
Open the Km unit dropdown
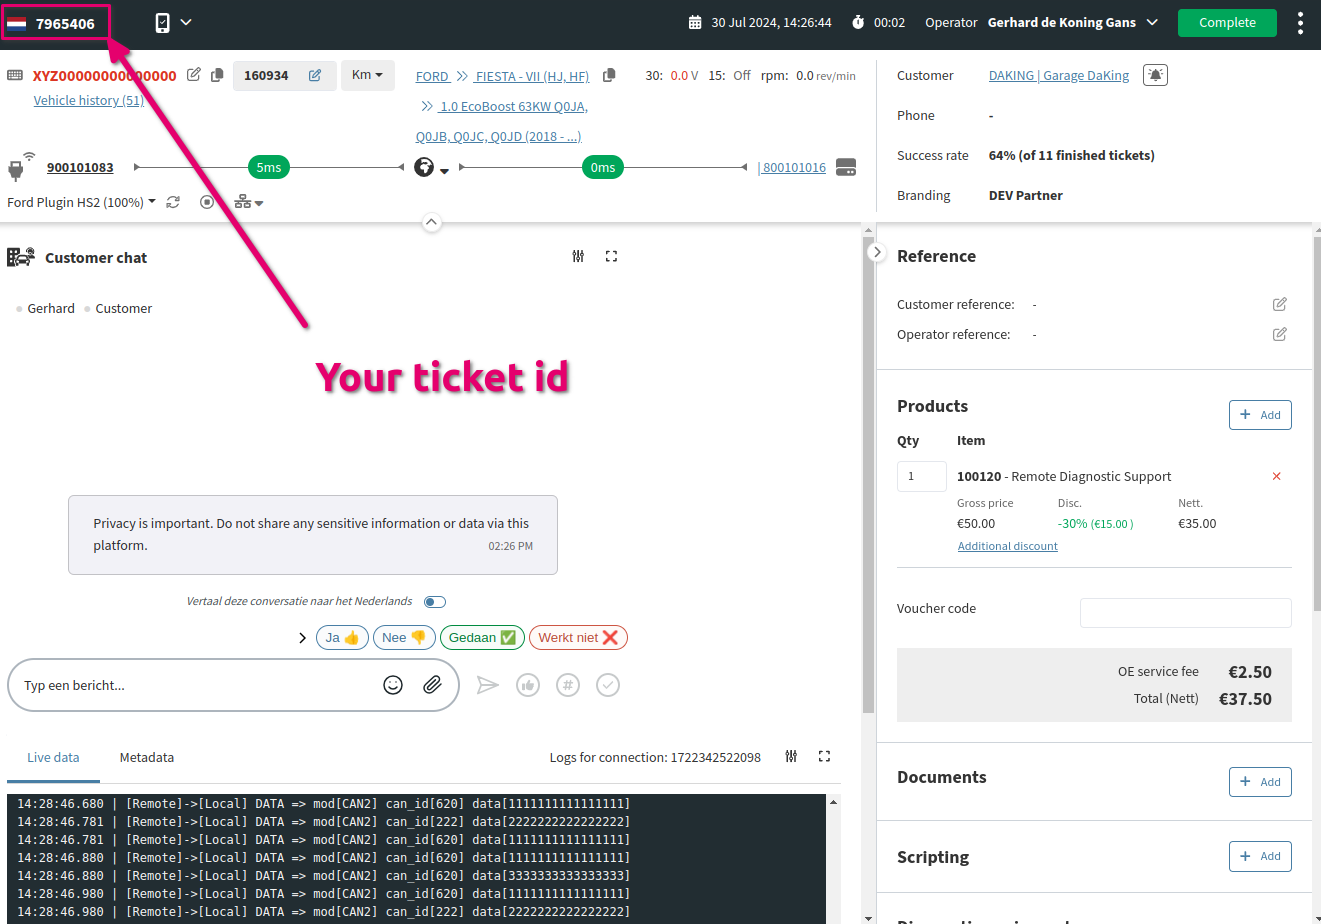coord(367,76)
